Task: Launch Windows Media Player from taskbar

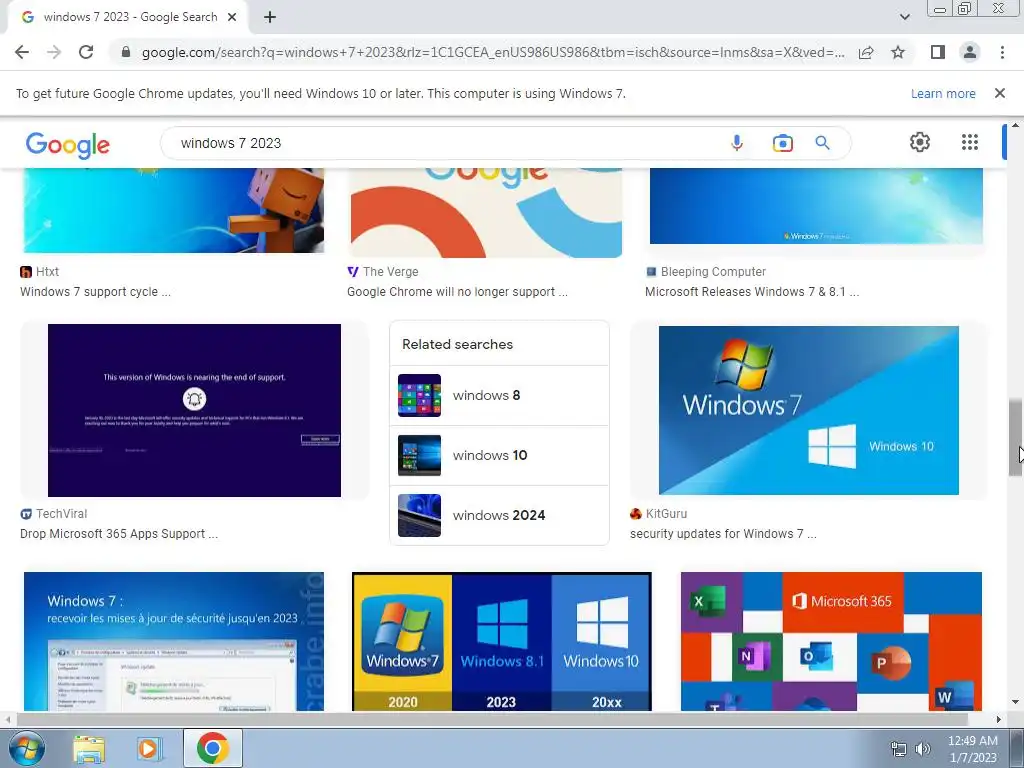Action: tap(149, 749)
